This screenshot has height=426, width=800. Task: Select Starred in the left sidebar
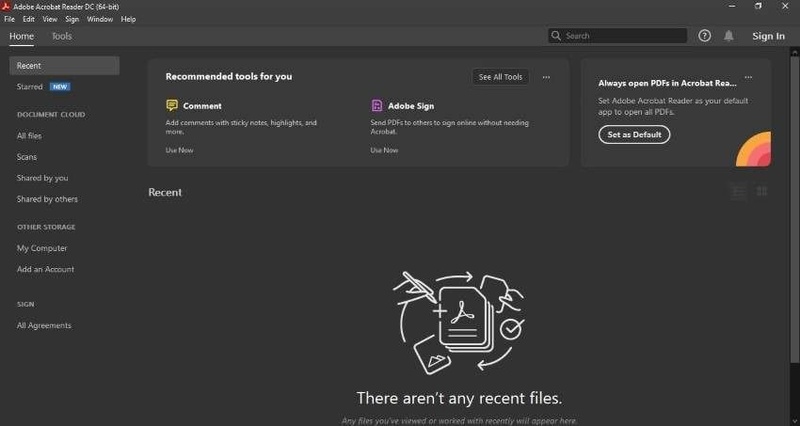point(30,87)
